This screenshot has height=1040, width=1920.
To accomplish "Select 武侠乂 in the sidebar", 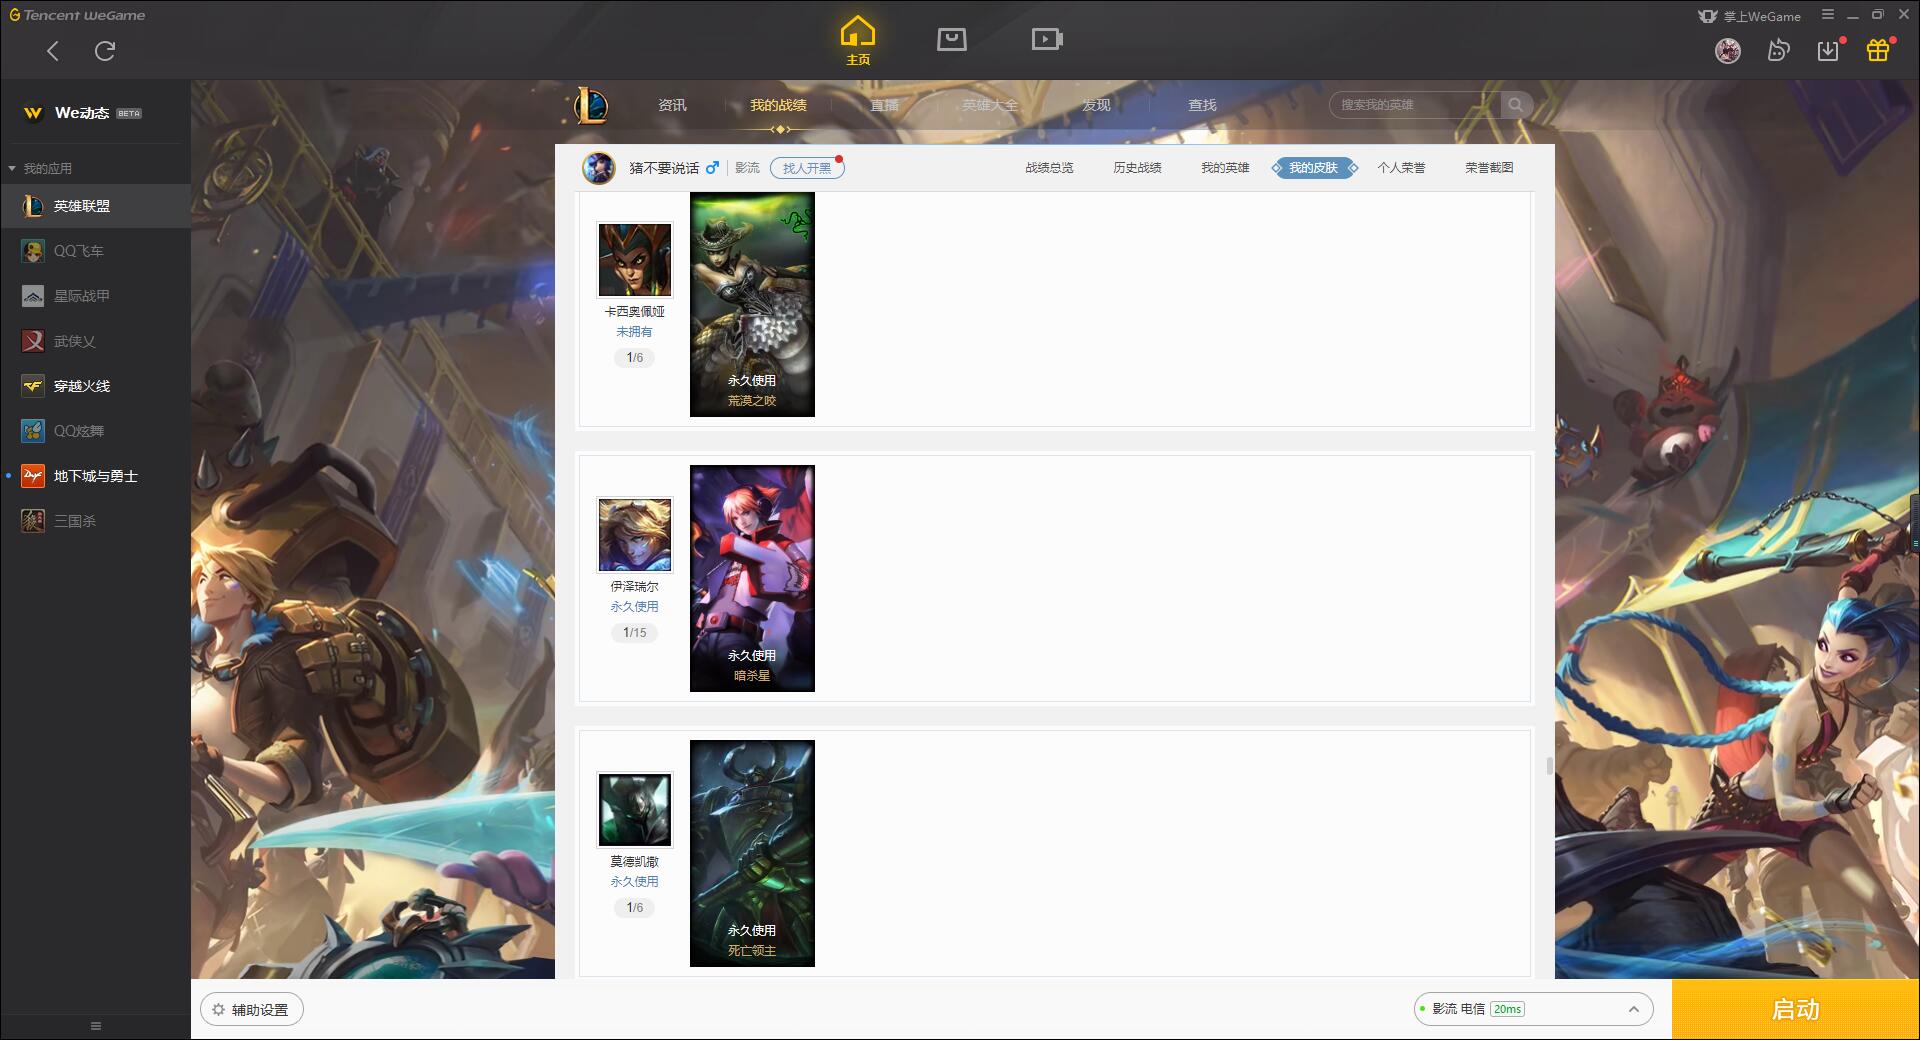I will pos(95,341).
